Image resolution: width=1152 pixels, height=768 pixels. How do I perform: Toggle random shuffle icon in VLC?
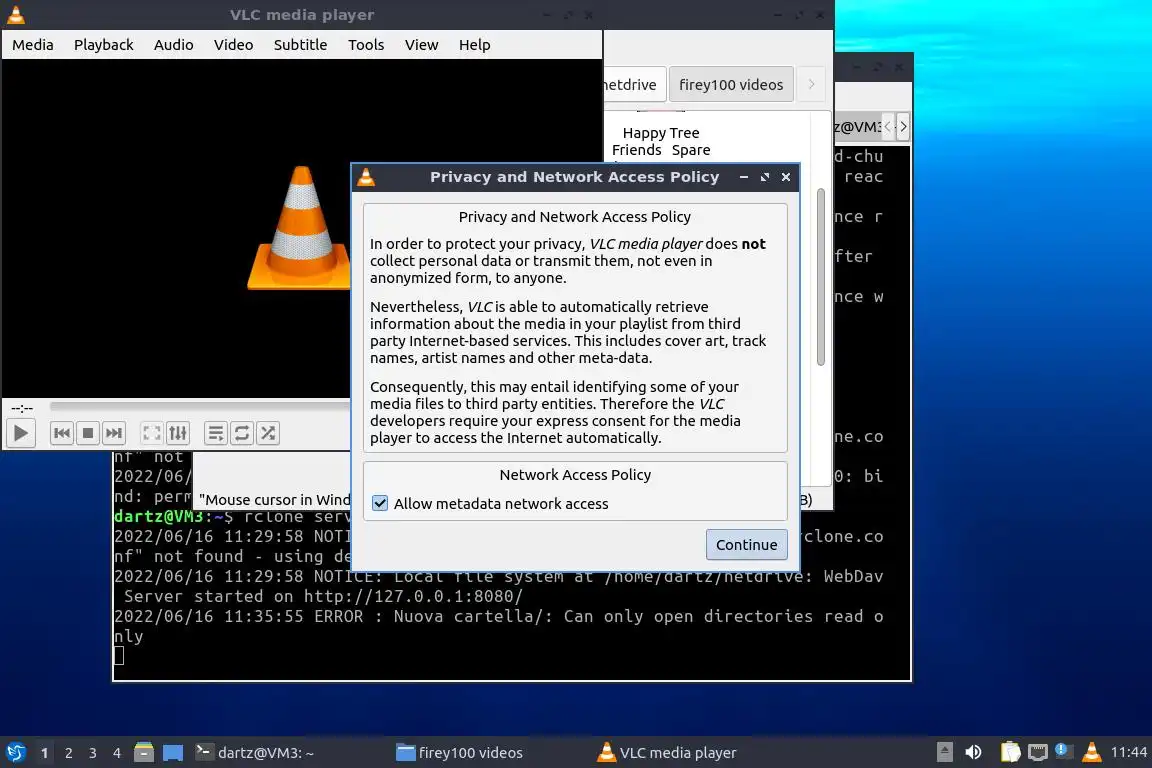(268, 433)
